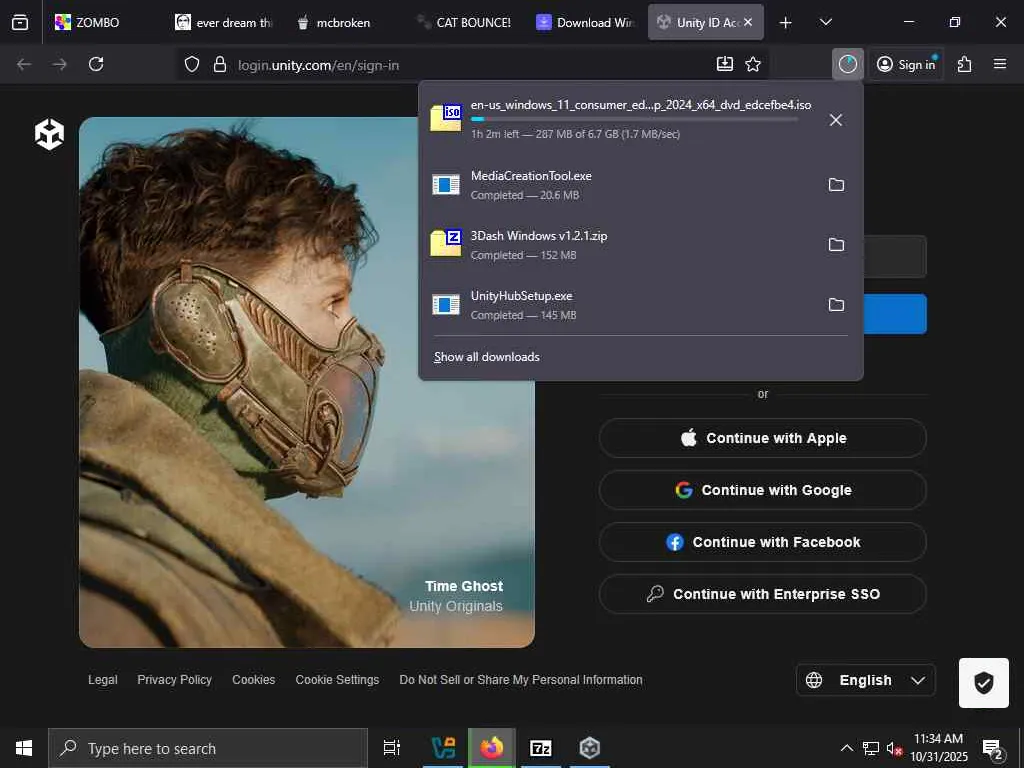
Task: Click the shield checkmark privacy badge
Action: pyautogui.click(x=984, y=683)
